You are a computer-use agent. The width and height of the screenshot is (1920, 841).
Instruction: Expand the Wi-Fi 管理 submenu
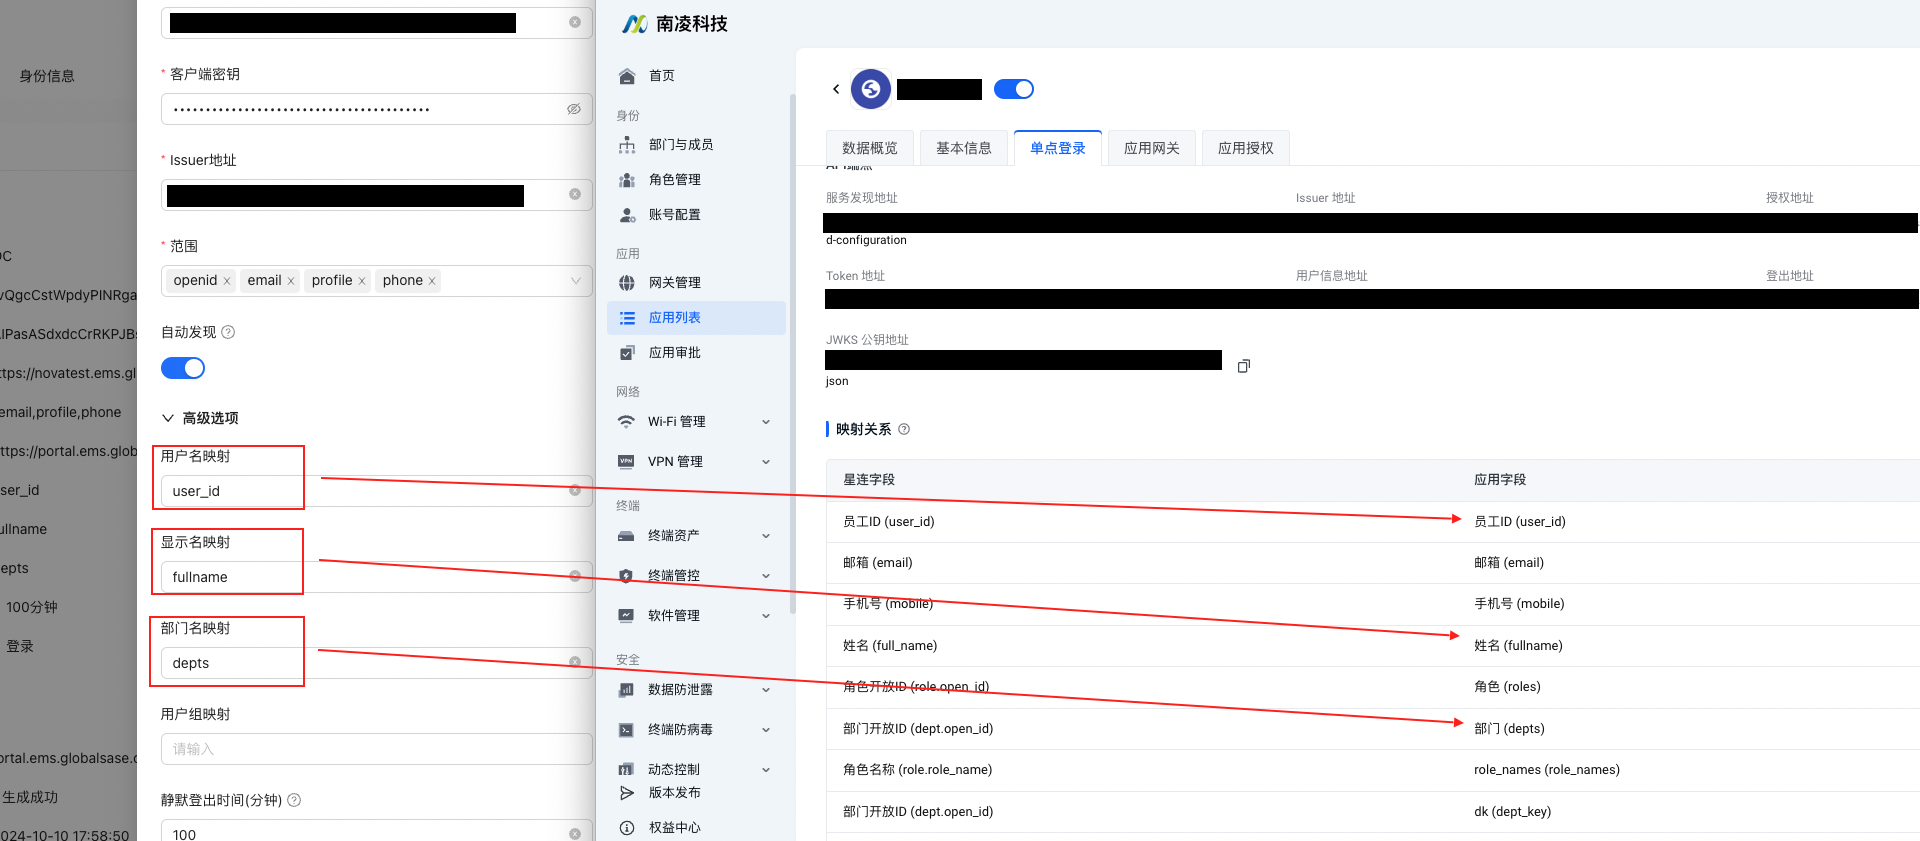point(766,422)
